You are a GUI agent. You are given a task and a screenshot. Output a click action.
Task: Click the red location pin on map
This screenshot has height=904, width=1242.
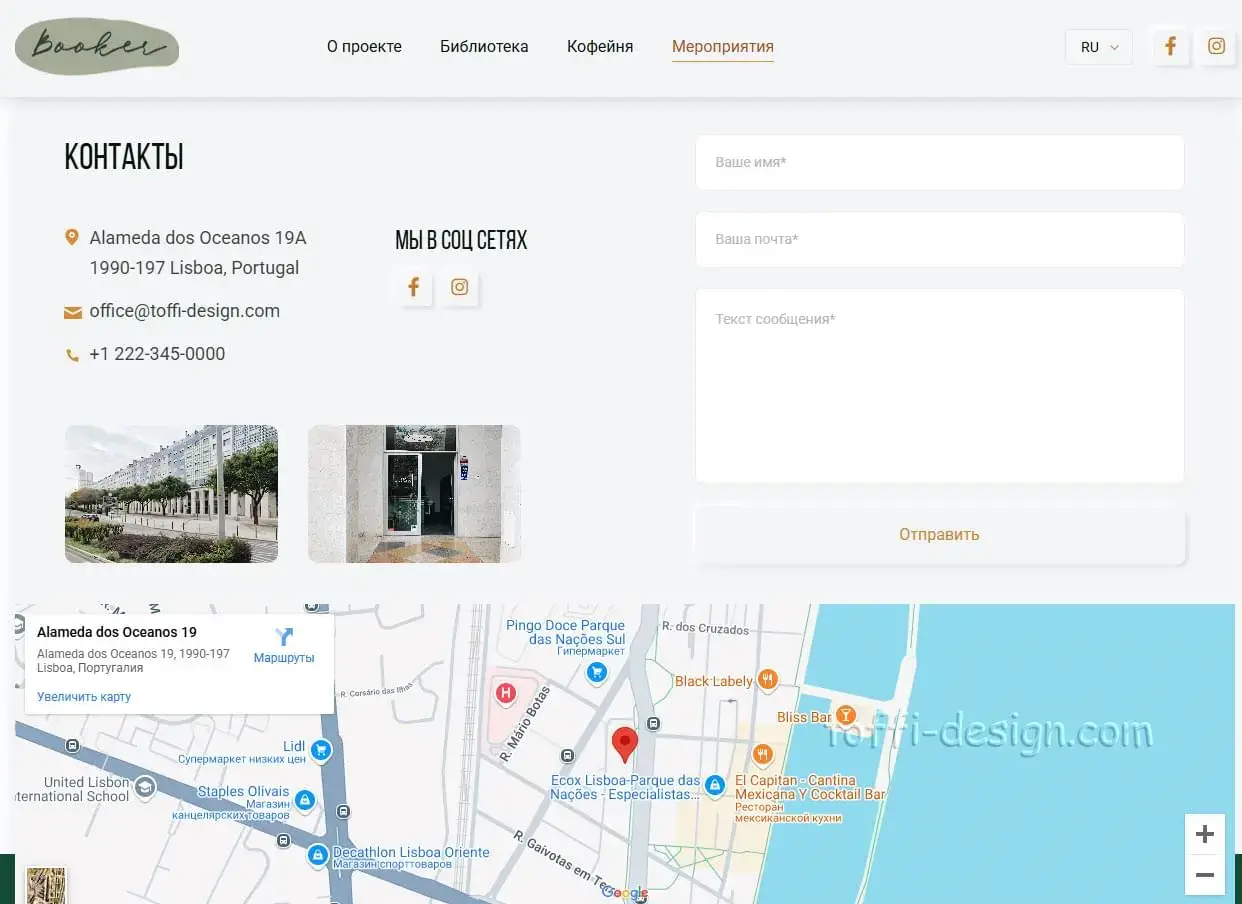625,744
